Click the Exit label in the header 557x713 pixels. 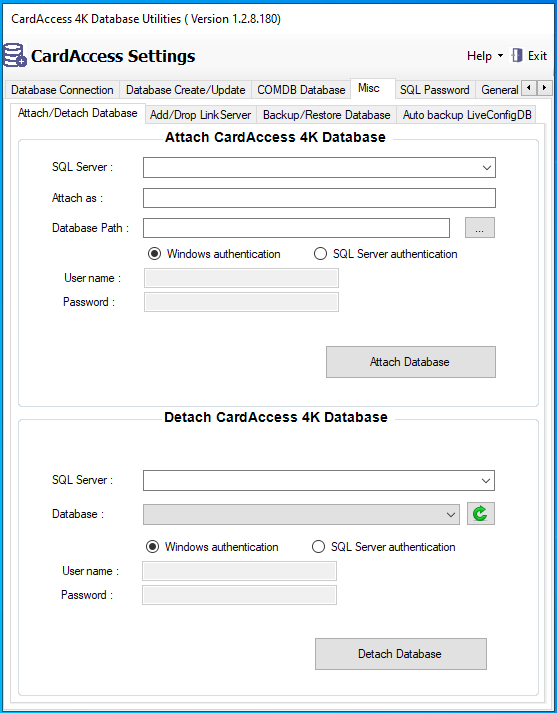click(x=537, y=56)
